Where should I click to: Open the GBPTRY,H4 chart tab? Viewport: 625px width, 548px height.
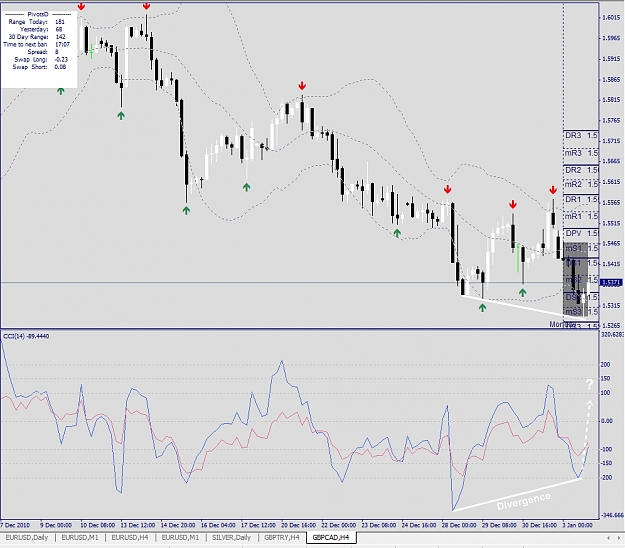(x=282, y=538)
